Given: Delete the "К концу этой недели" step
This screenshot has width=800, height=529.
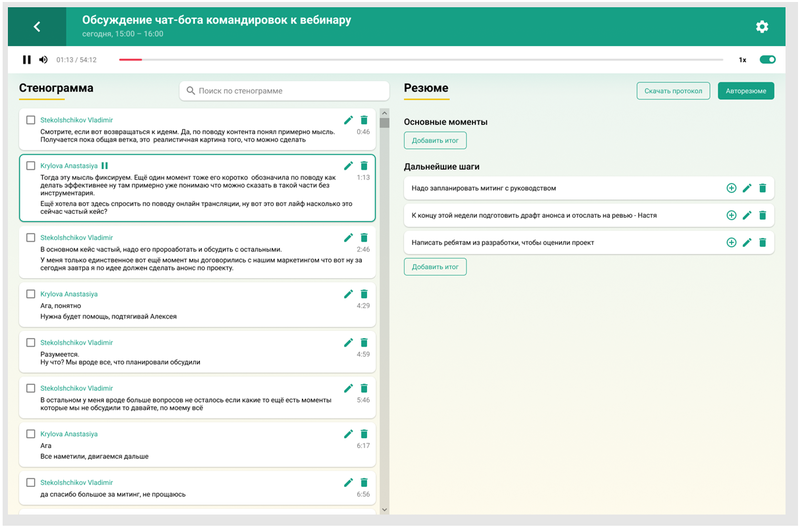Looking at the screenshot, I should (762, 215).
